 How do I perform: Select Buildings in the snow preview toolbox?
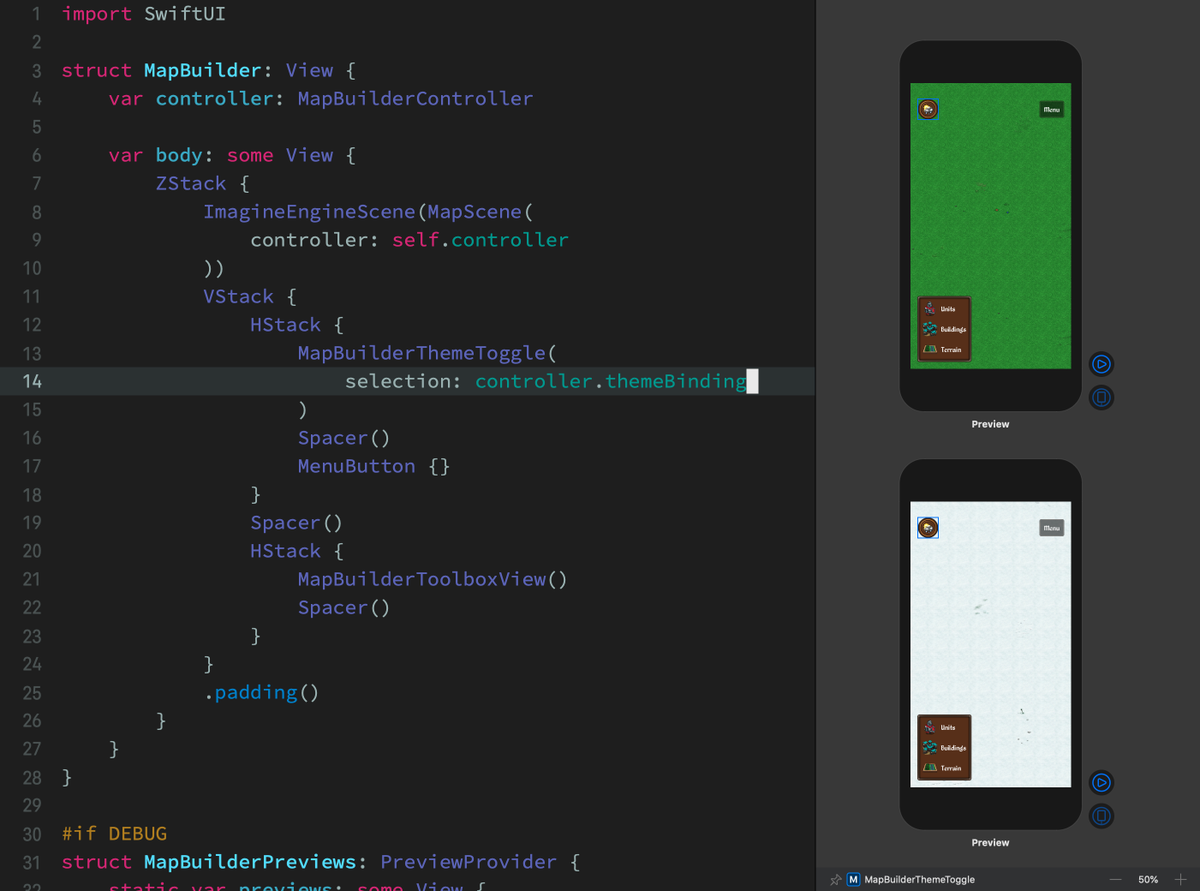coord(945,747)
